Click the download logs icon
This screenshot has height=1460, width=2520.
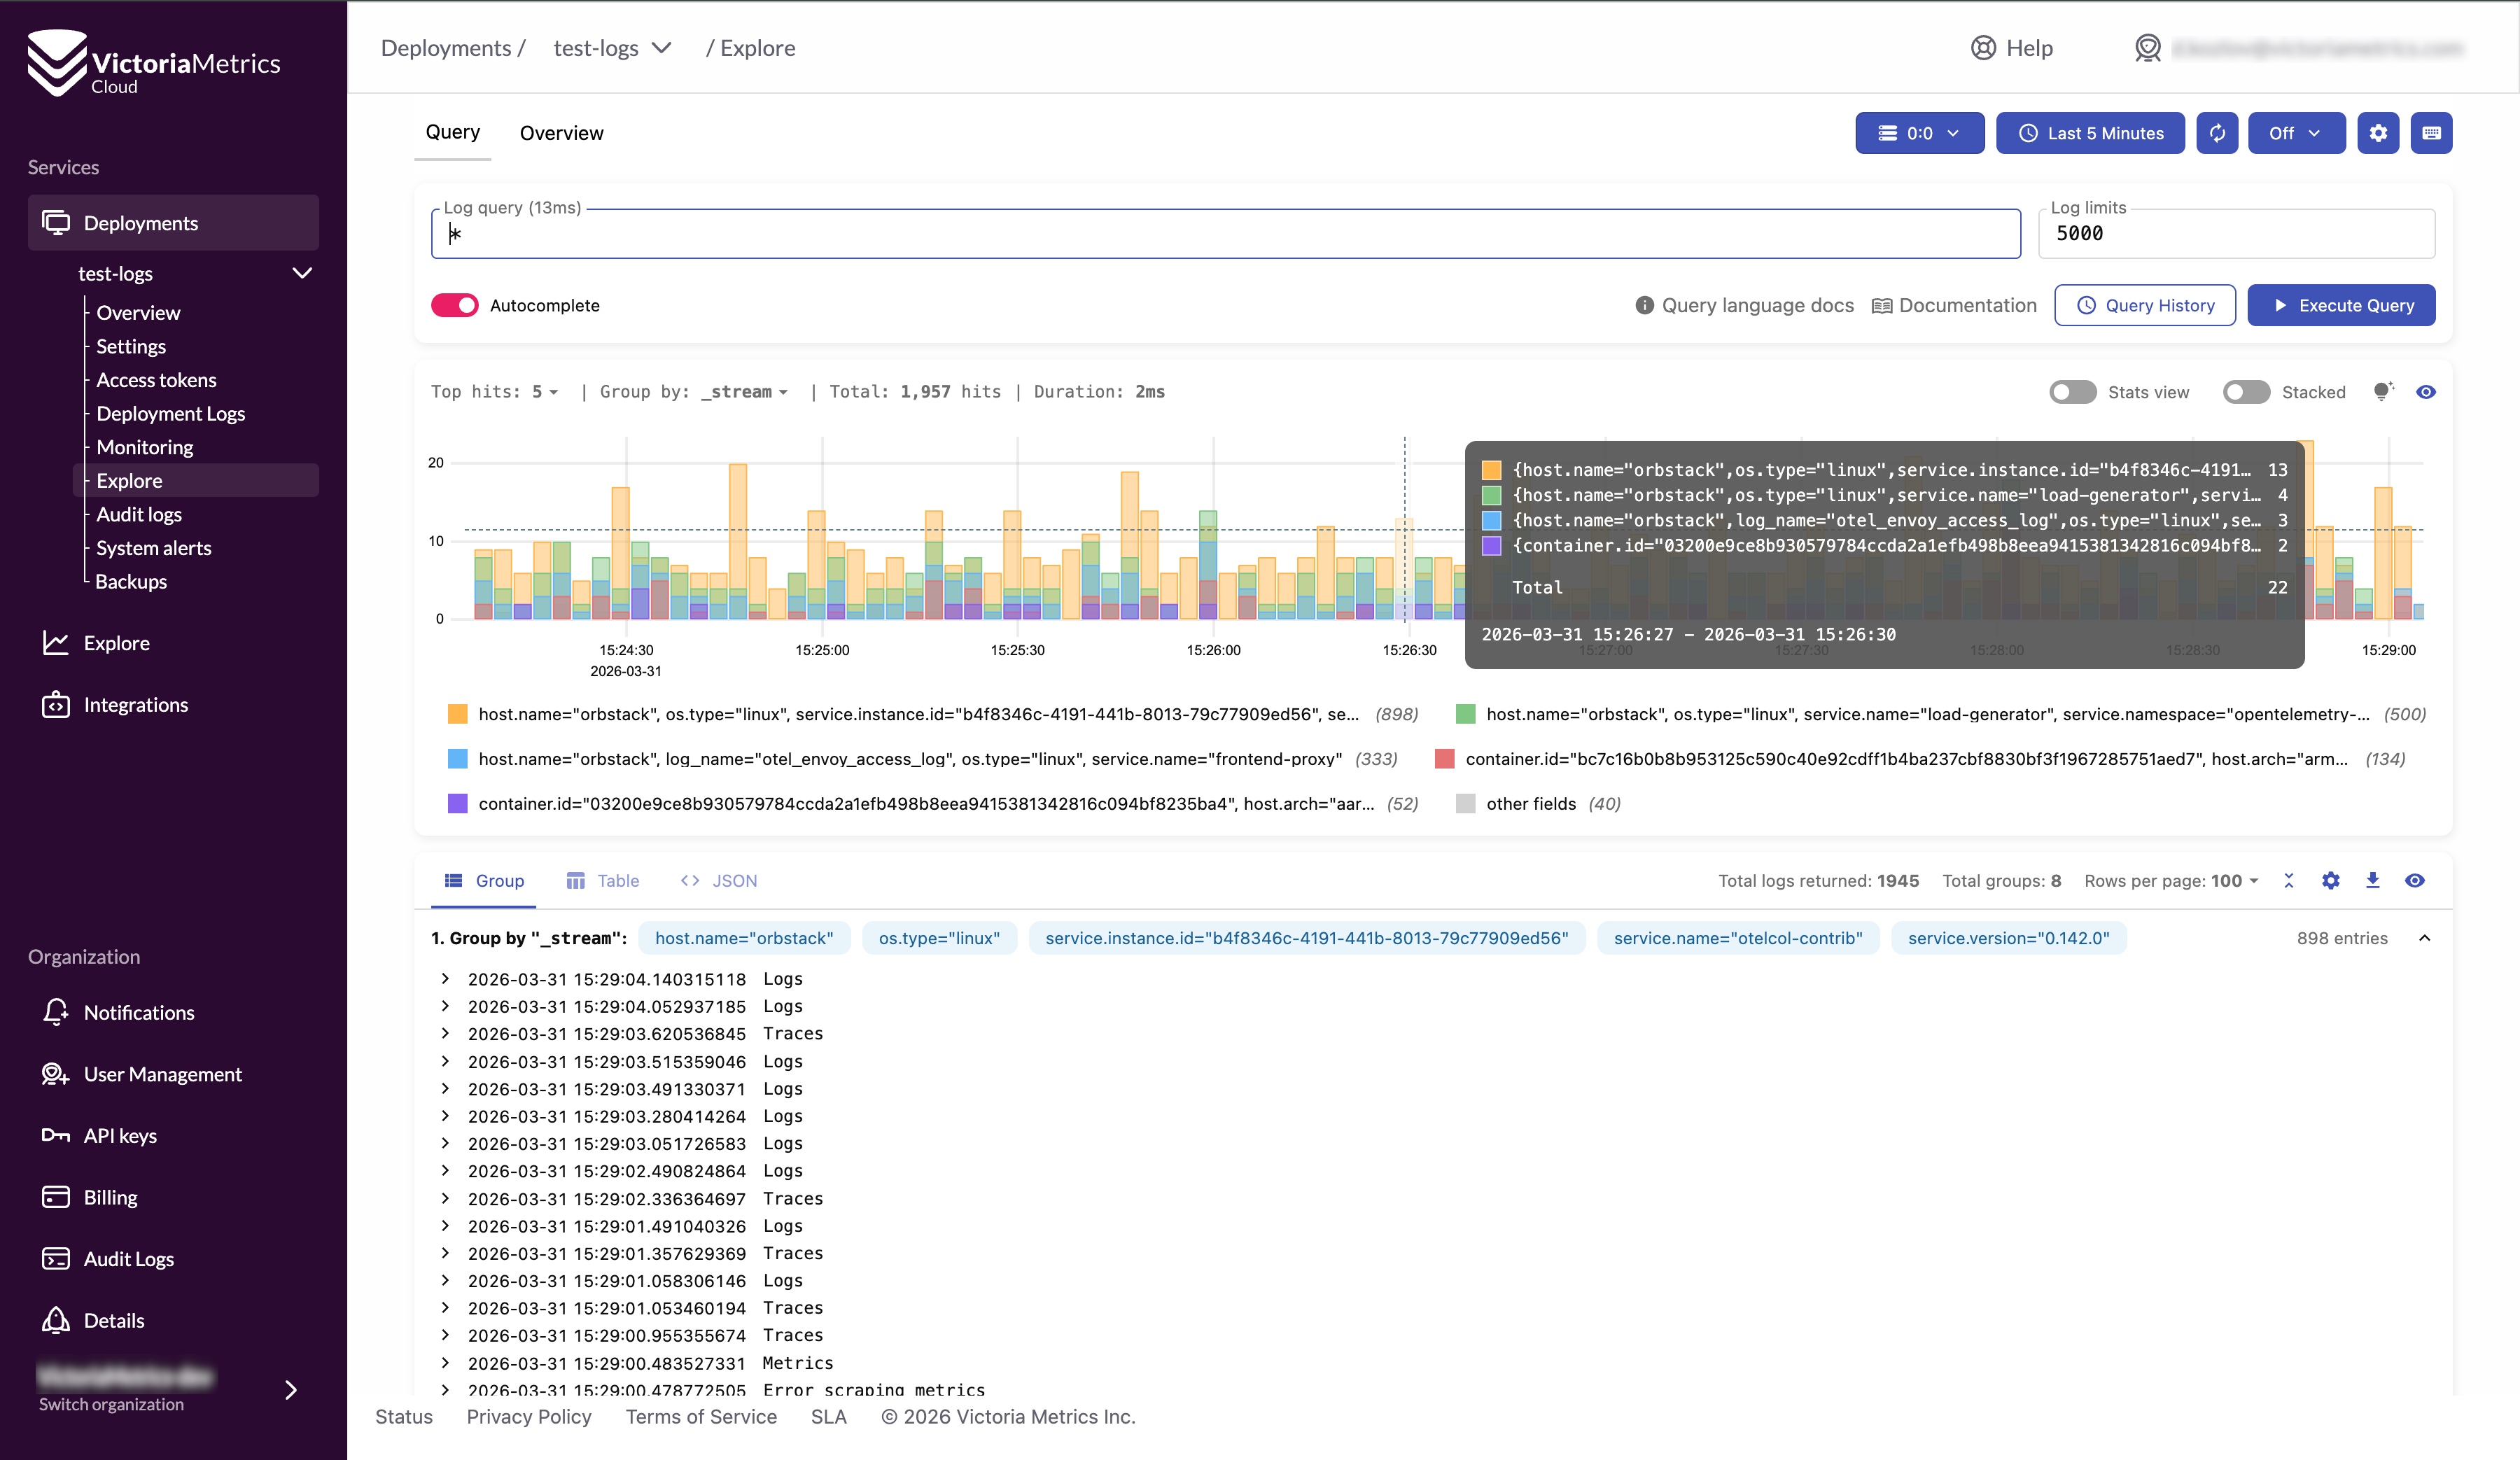(2372, 880)
